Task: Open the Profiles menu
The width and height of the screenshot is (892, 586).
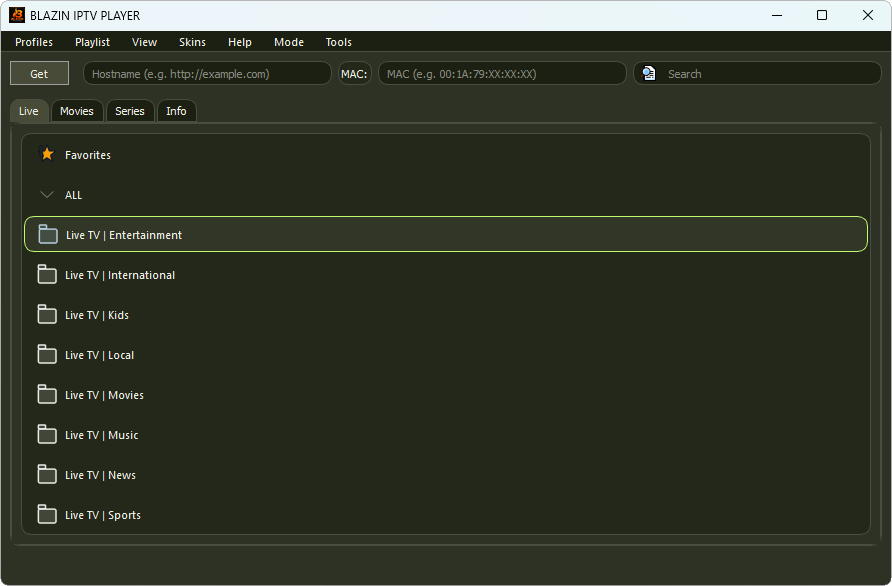Action: (34, 42)
